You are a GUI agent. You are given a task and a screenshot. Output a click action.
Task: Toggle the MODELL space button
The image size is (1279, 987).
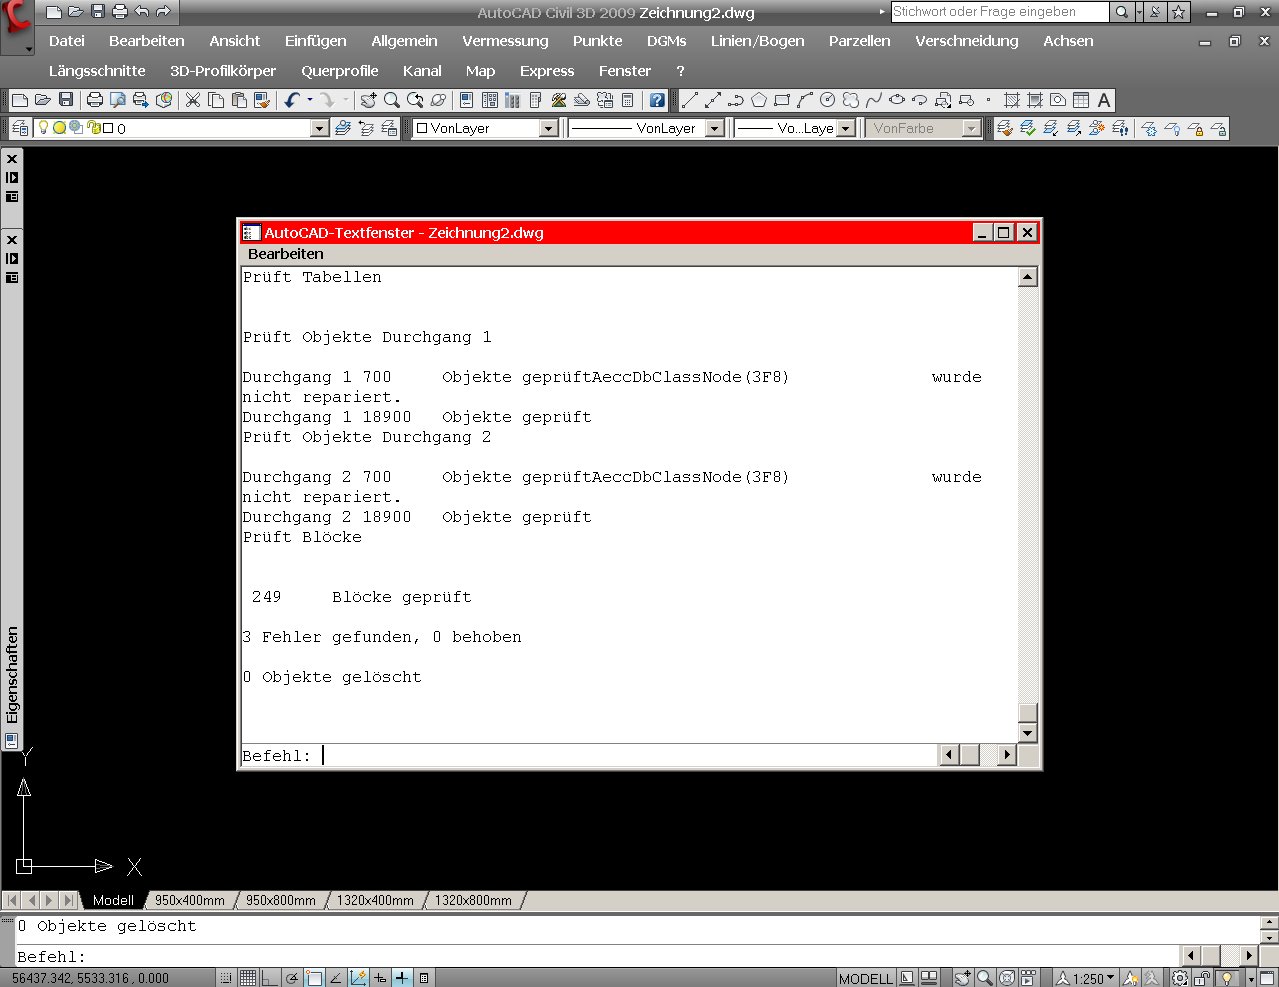866,978
